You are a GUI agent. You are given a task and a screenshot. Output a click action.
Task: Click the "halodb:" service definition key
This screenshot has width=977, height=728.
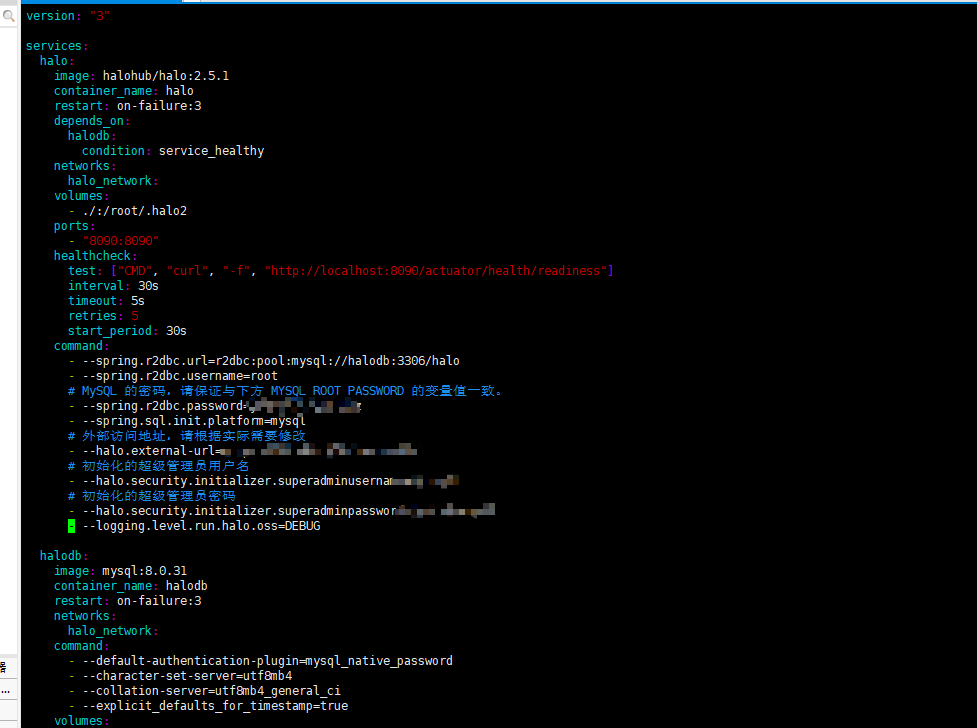pos(64,555)
